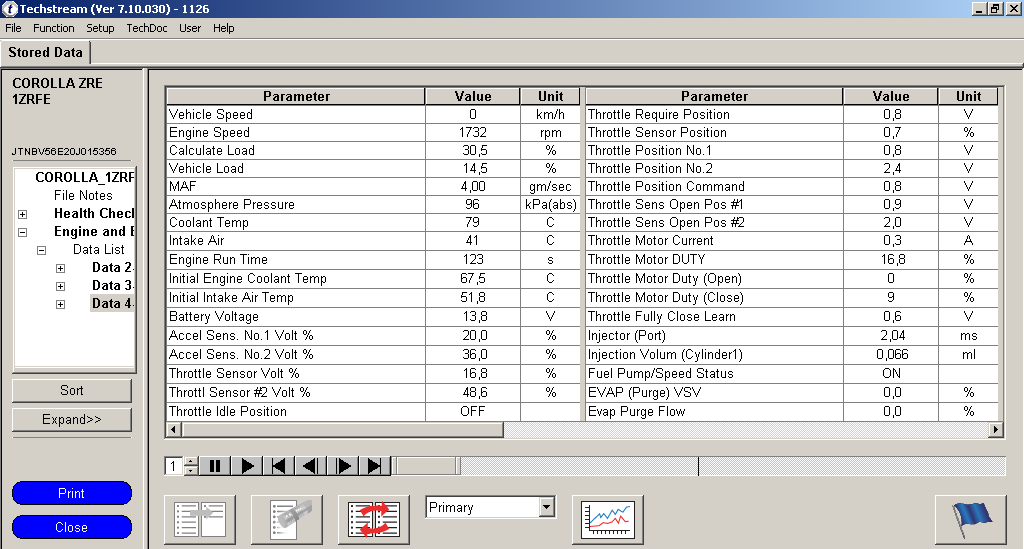Step forward one frame
The width and height of the screenshot is (1024, 549).
tap(343, 466)
